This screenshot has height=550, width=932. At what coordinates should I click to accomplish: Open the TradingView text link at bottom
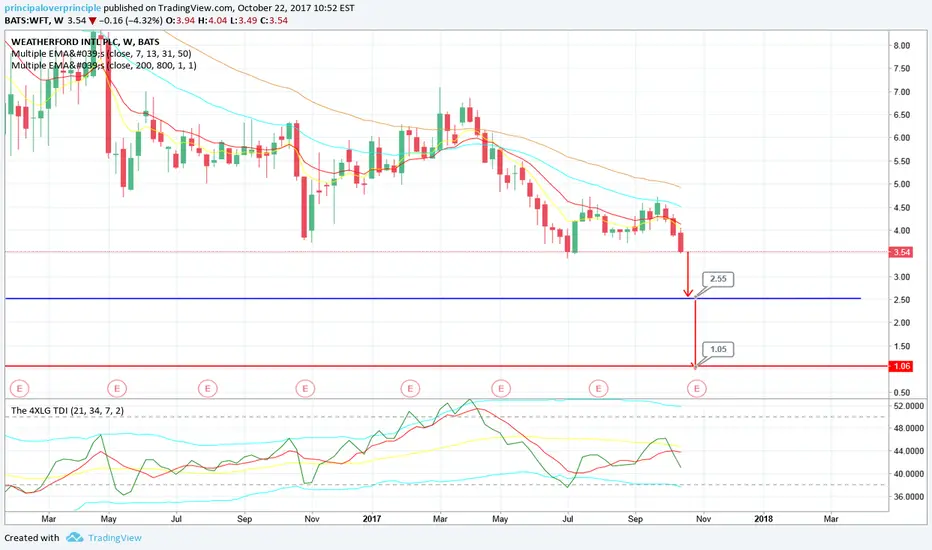(x=115, y=538)
